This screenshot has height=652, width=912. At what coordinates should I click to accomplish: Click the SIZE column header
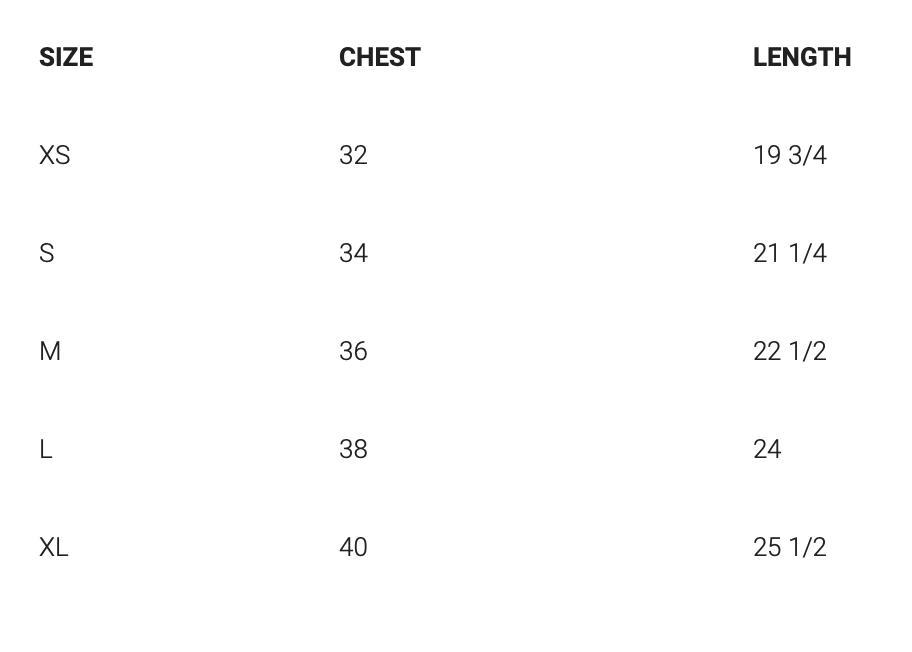tap(66, 58)
